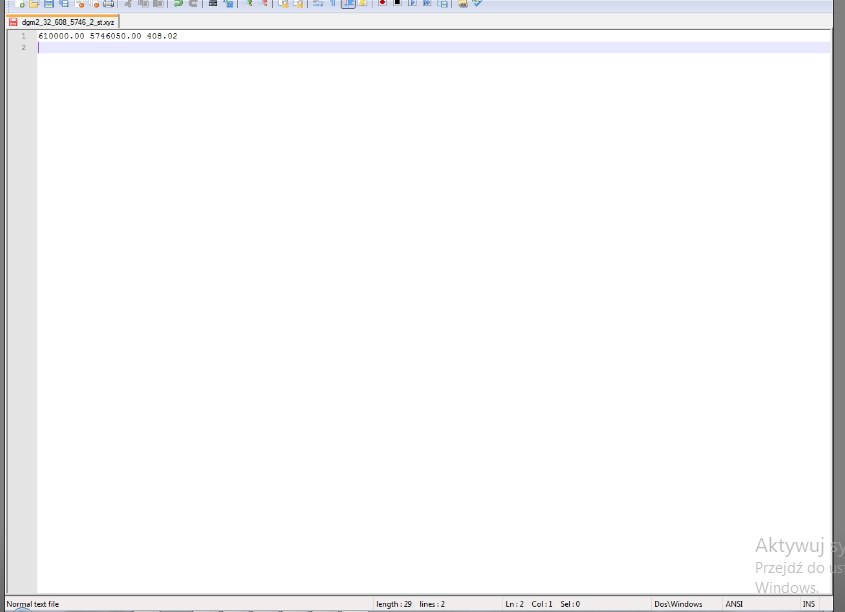Click the Ln : 2 status indicator
The width and height of the screenshot is (845, 612).
(x=514, y=604)
